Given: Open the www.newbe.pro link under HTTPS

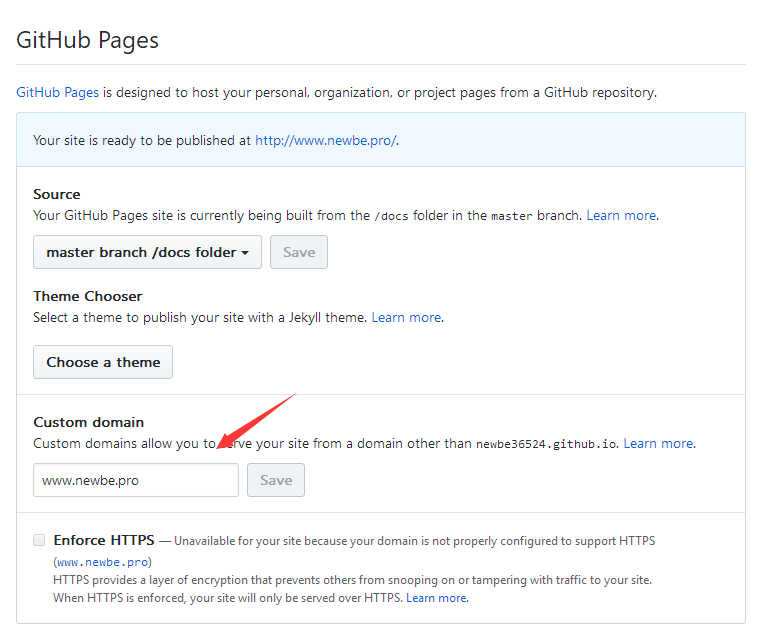Looking at the screenshot, I should coord(102,562).
